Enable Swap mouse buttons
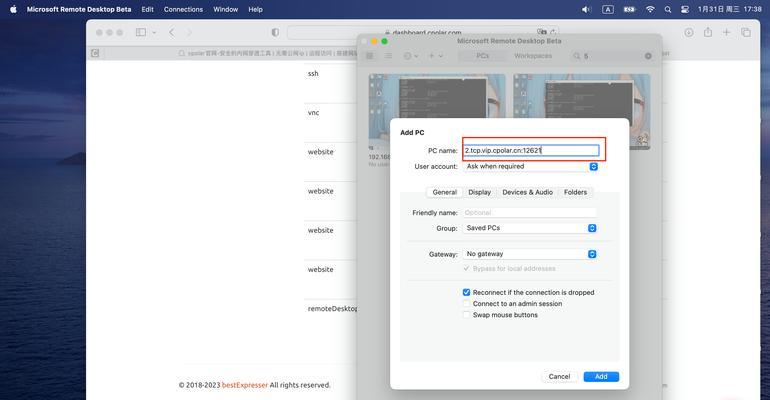The height and width of the screenshot is (400, 770). (466, 315)
